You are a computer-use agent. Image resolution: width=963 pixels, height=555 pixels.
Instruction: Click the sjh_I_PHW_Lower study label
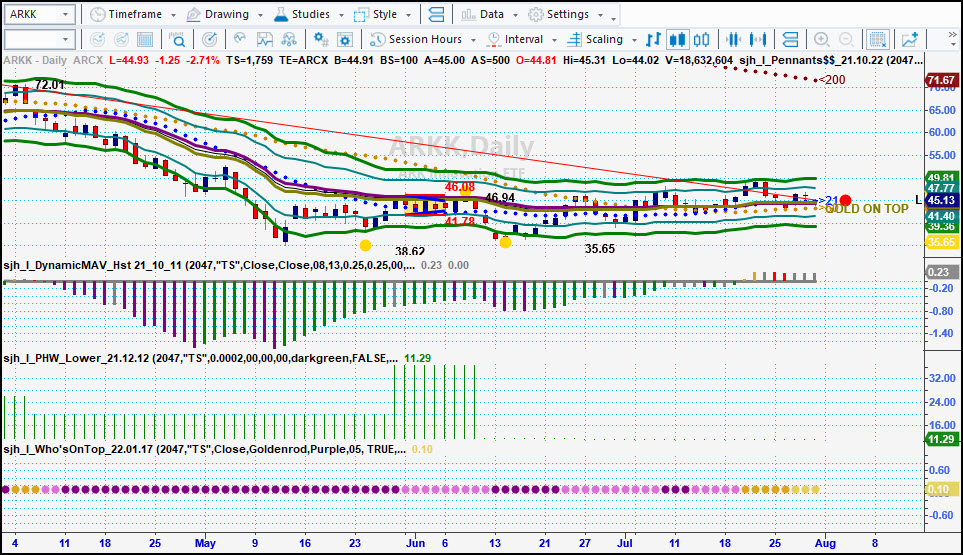coord(200,359)
